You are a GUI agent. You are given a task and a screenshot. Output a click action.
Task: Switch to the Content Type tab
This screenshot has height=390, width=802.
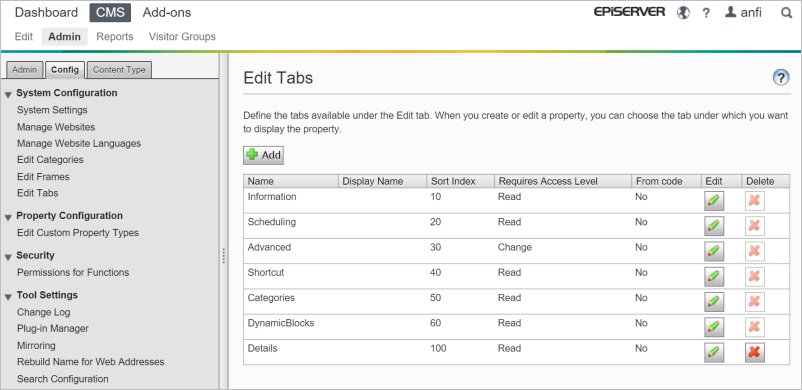pyautogui.click(x=119, y=70)
